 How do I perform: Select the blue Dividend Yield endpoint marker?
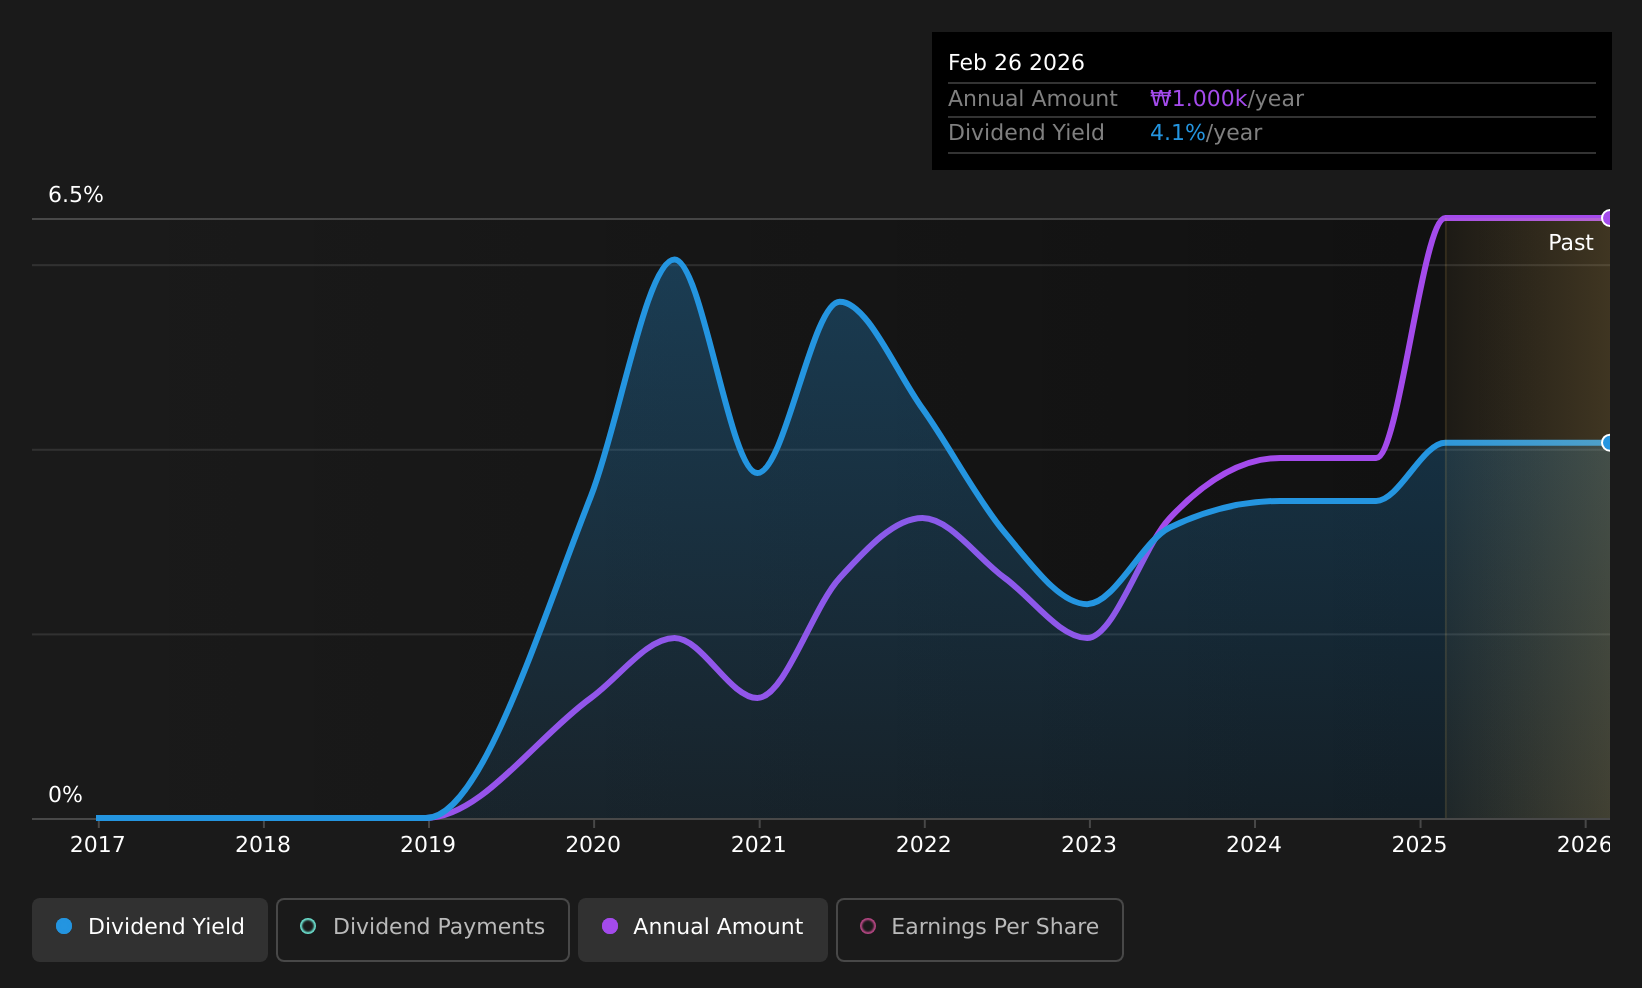(1608, 443)
